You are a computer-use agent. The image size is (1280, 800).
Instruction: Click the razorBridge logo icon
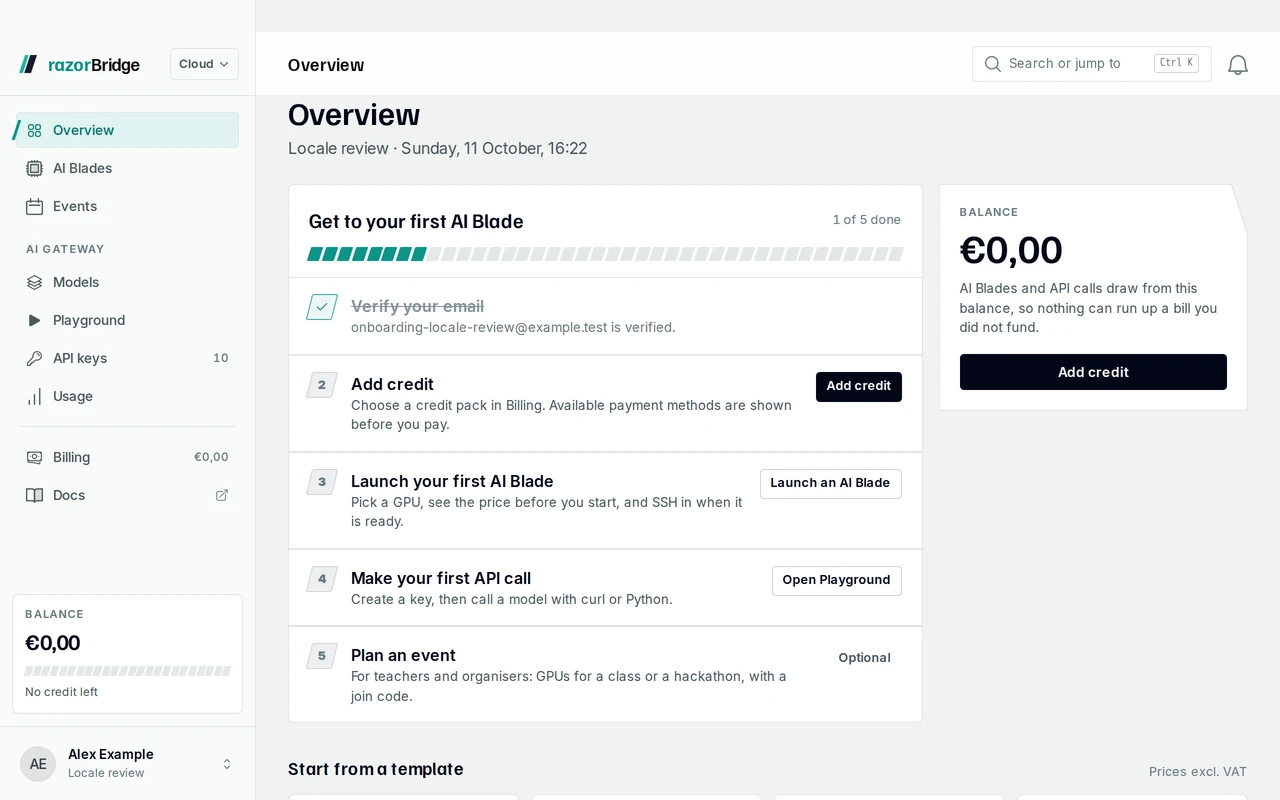point(28,64)
